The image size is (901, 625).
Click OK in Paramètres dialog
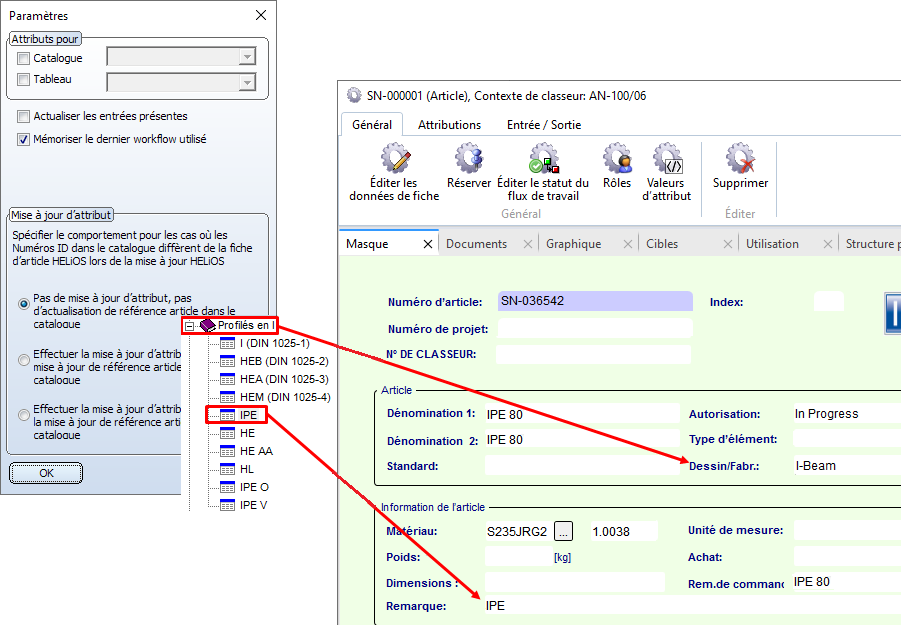pos(46,473)
